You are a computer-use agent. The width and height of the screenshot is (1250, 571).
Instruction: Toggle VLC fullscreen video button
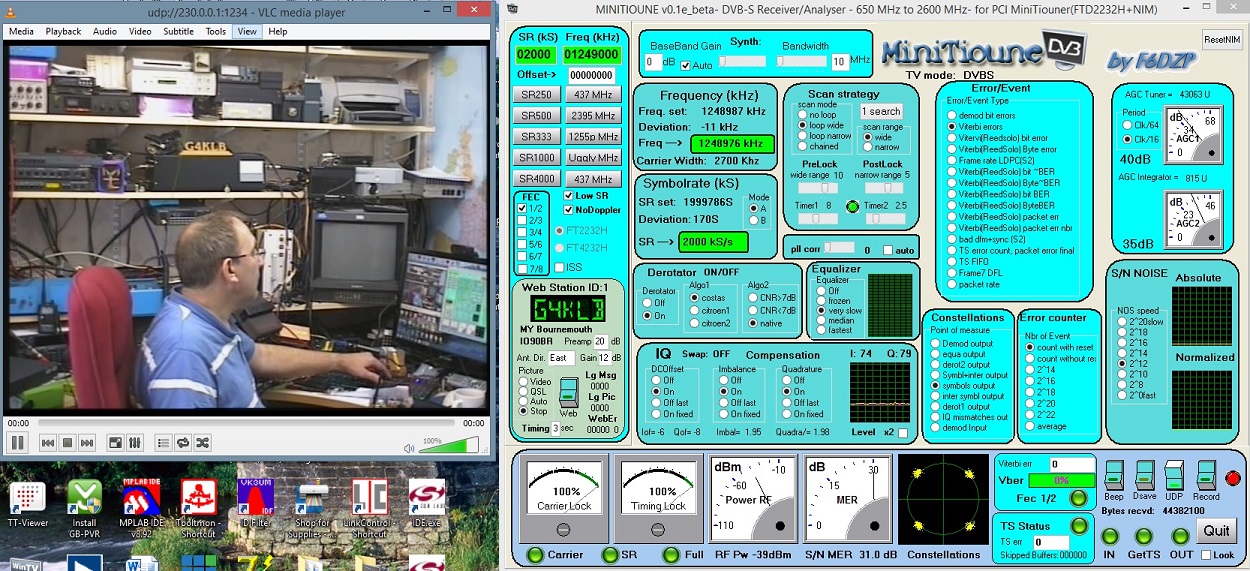(115, 442)
